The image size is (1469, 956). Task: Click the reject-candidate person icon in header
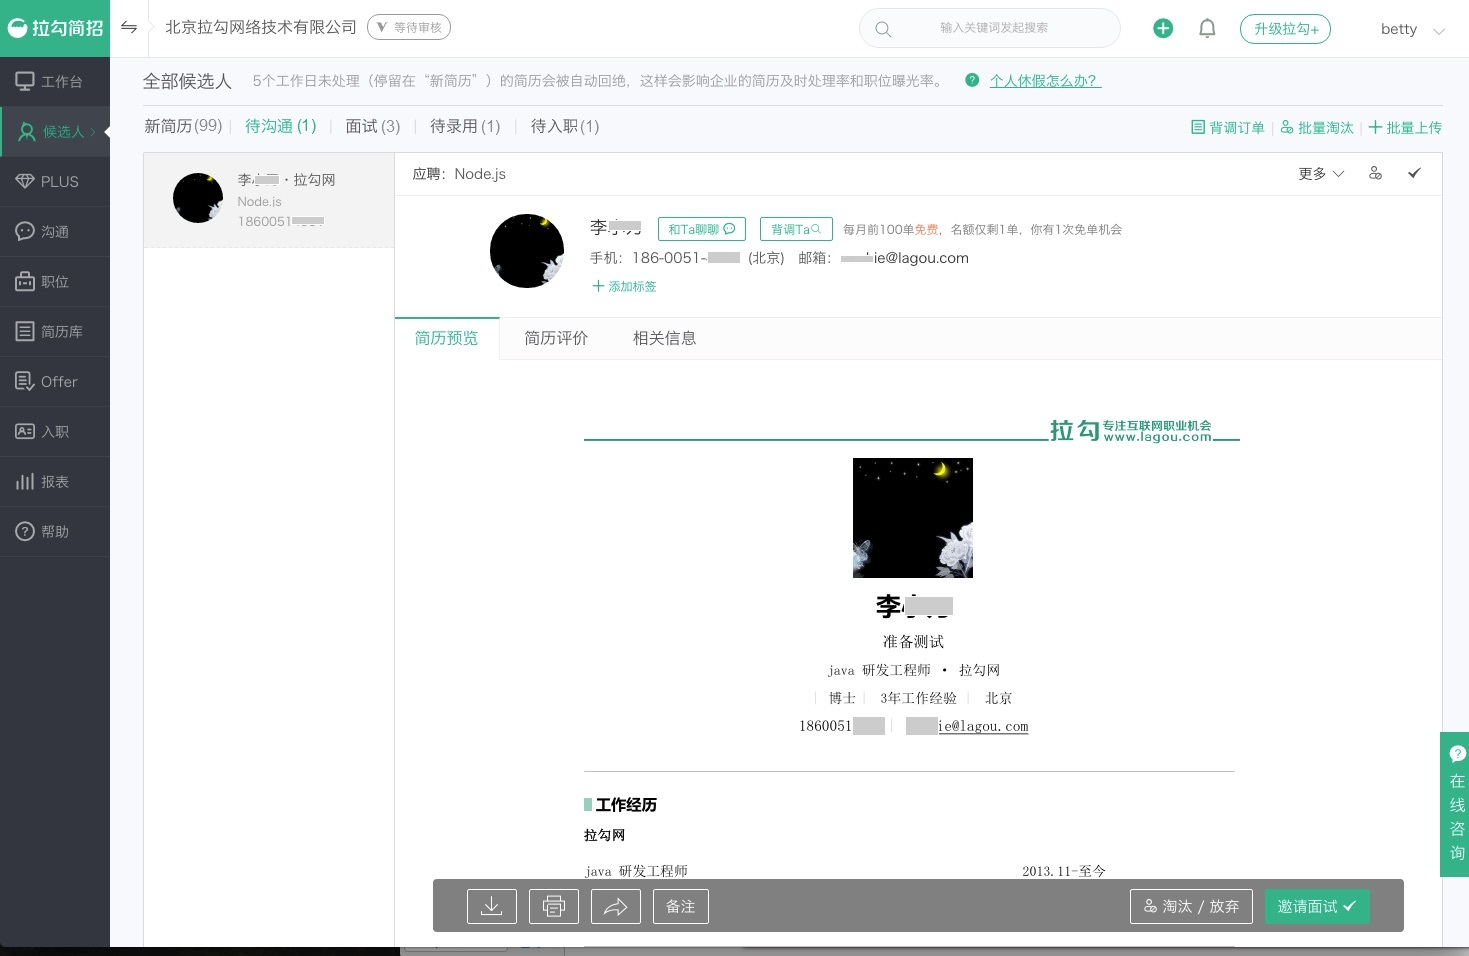click(x=1376, y=173)
